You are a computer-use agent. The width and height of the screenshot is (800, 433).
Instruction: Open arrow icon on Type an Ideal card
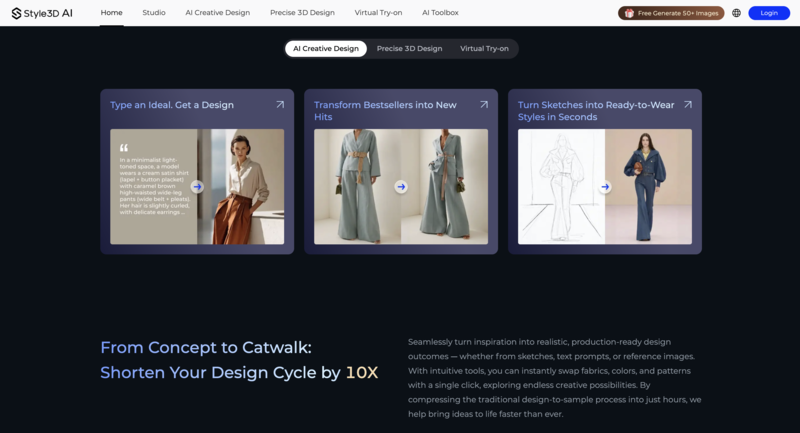tap(280, 104)
